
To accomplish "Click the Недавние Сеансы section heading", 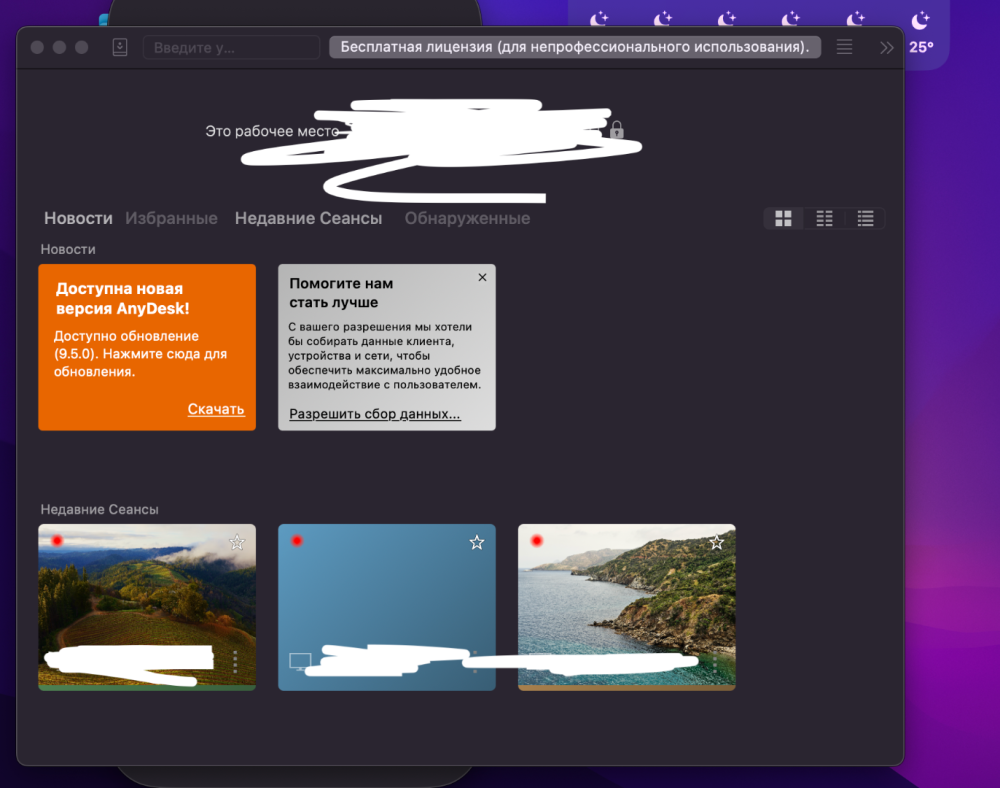I will tap(99, 509).
